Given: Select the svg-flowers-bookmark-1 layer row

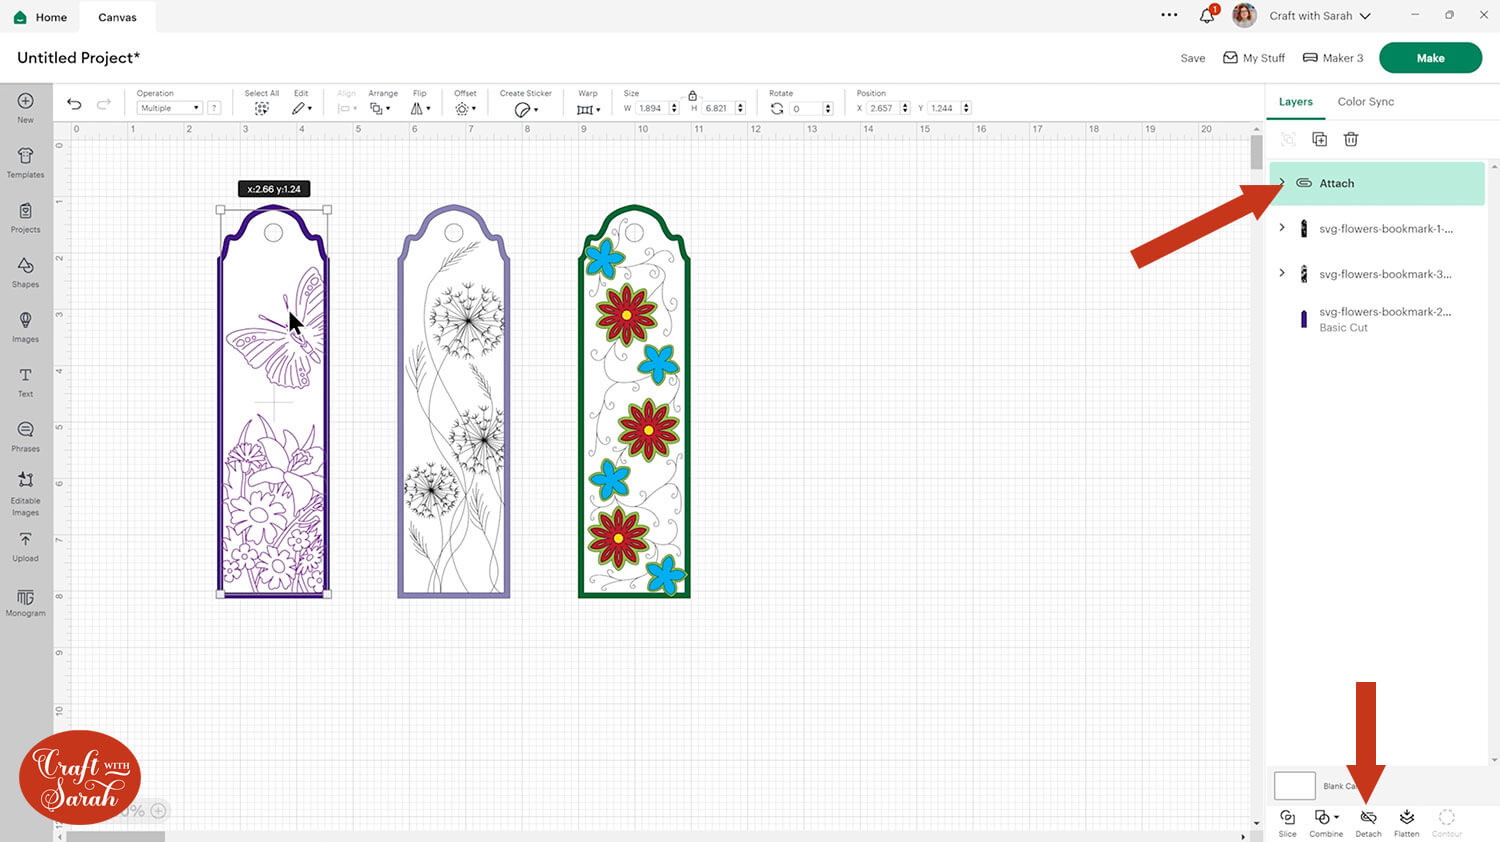Looking at the screenshot, I should [x=1377, y=228].
